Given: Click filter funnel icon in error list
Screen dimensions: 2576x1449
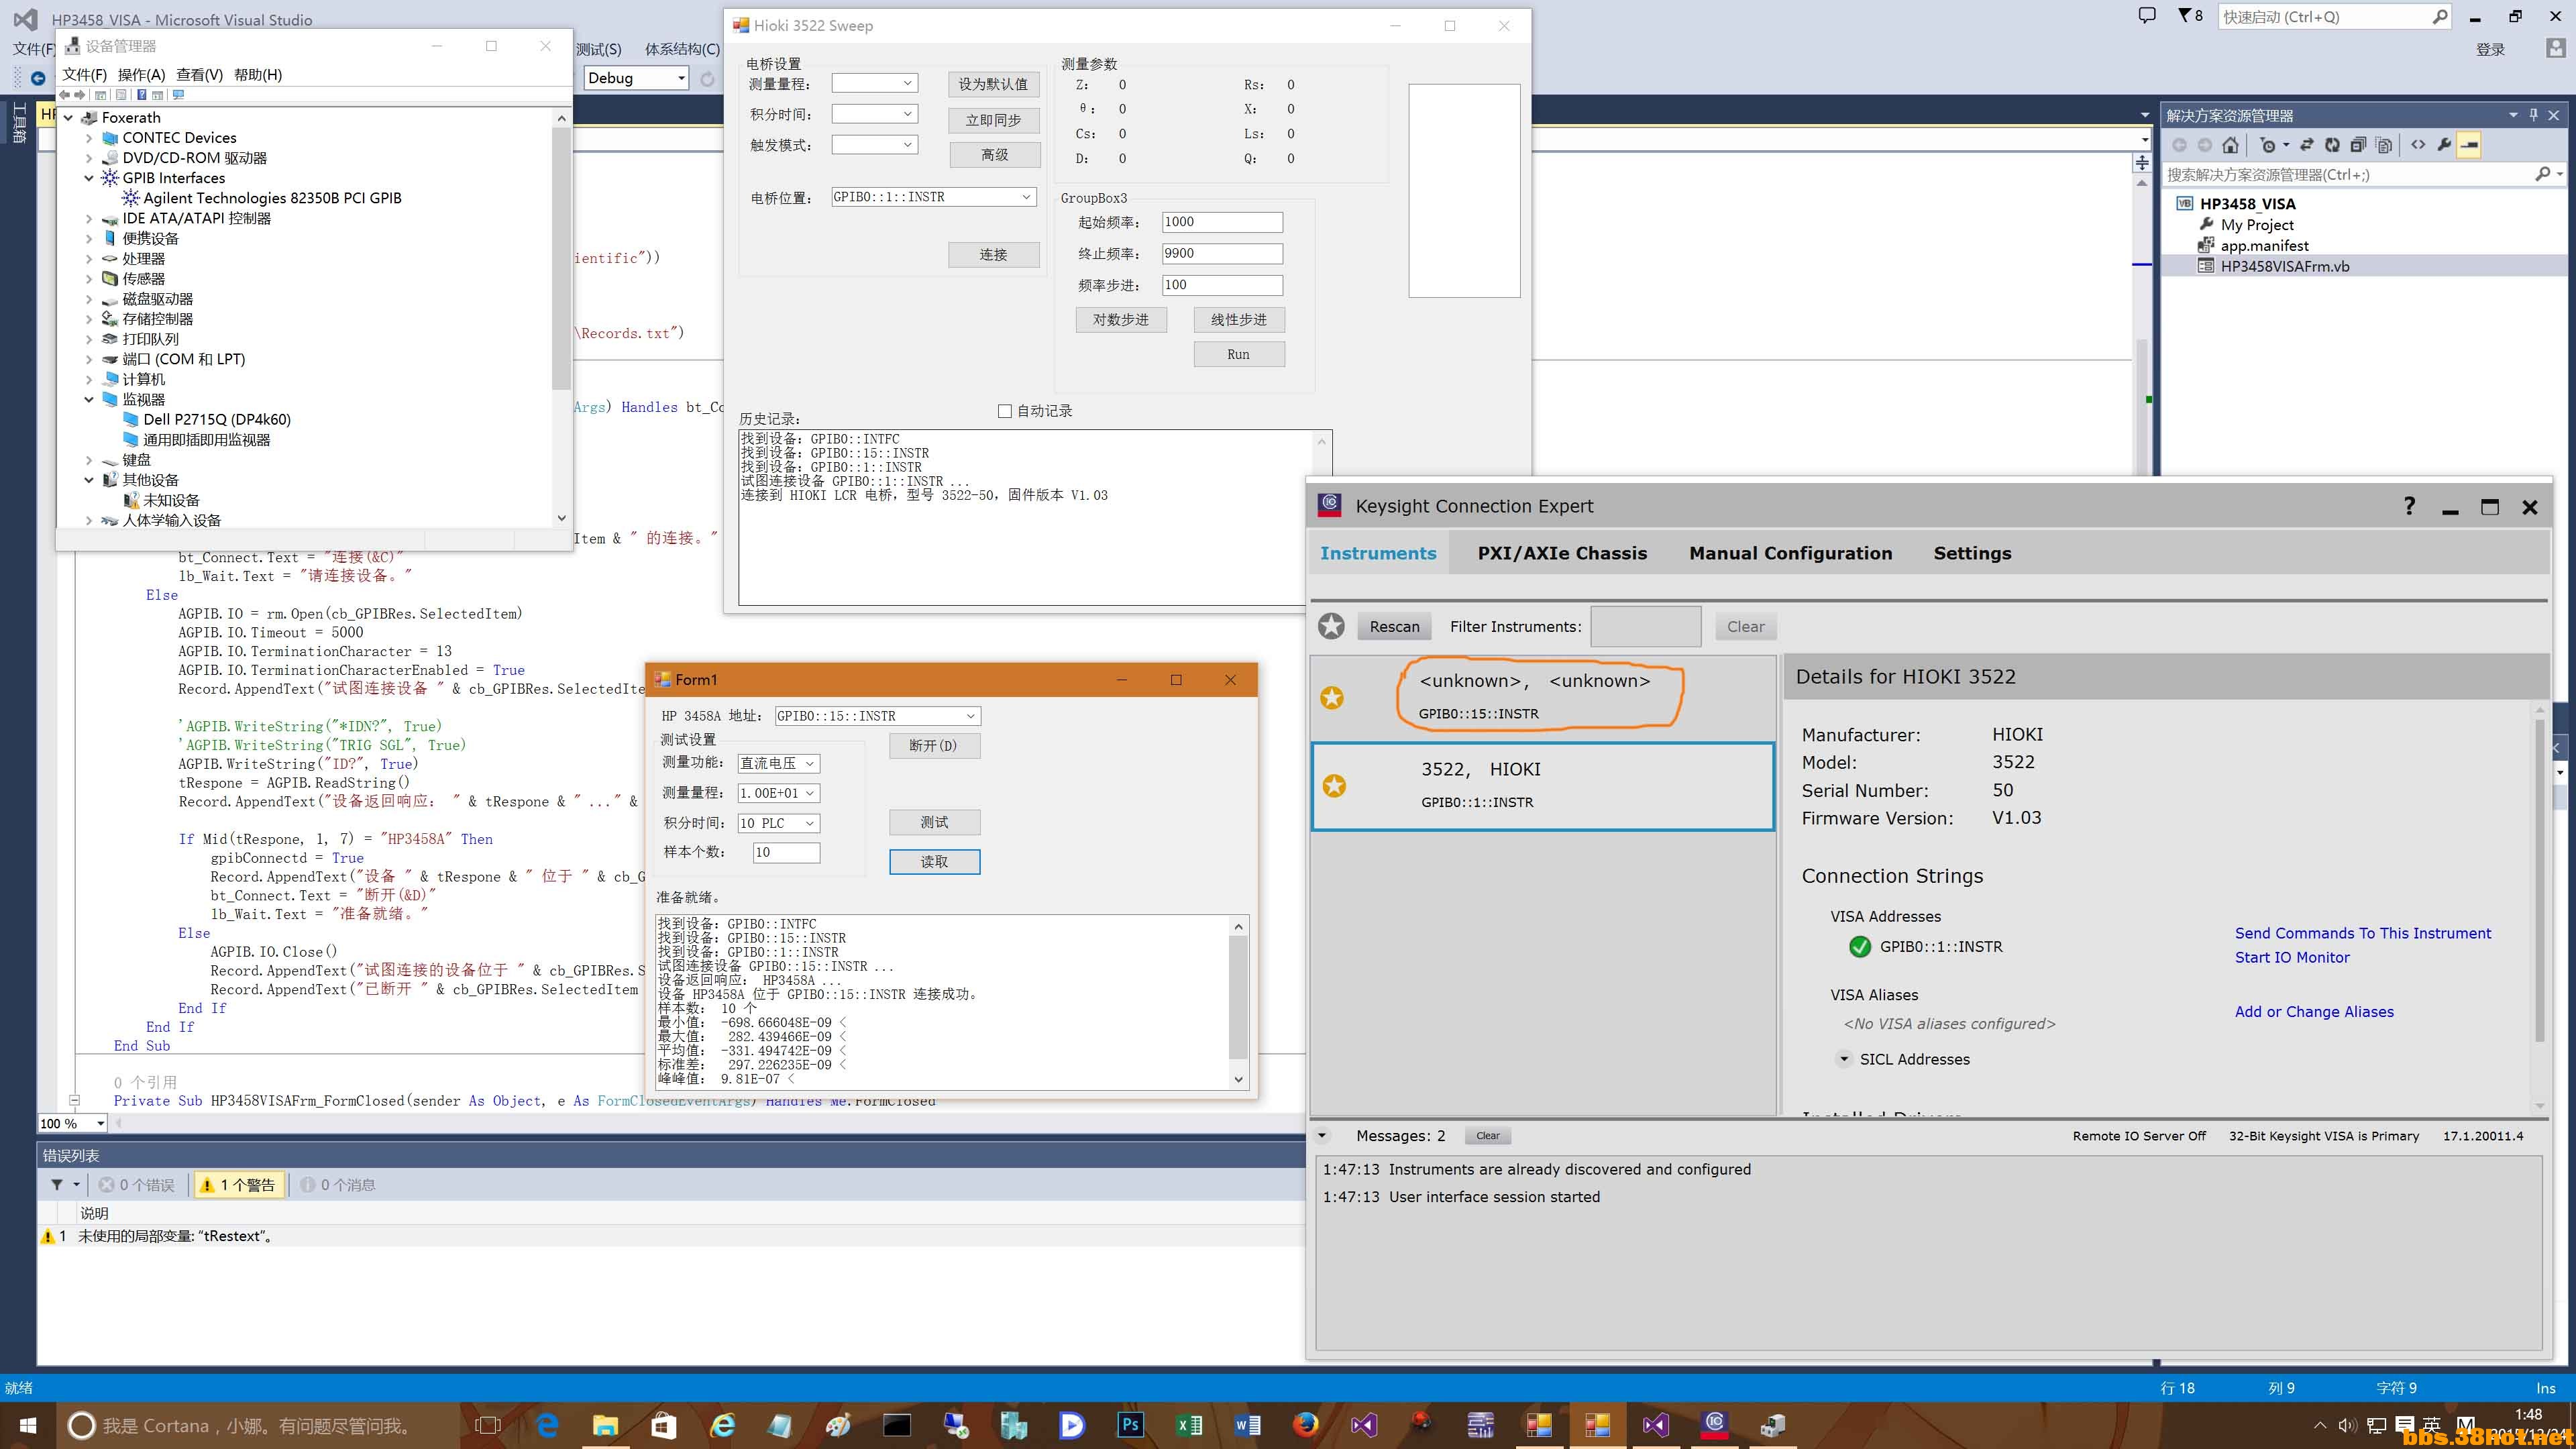Looking at the screenshot, I should click(x=57, y=1185).
